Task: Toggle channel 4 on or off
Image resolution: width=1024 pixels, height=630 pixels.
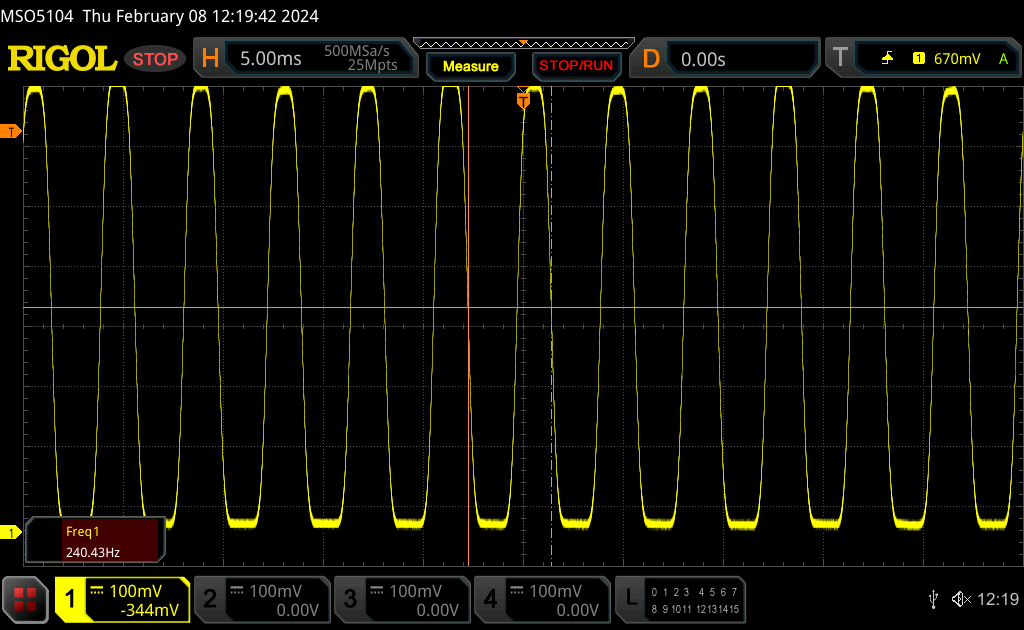Action: [490, 599]
